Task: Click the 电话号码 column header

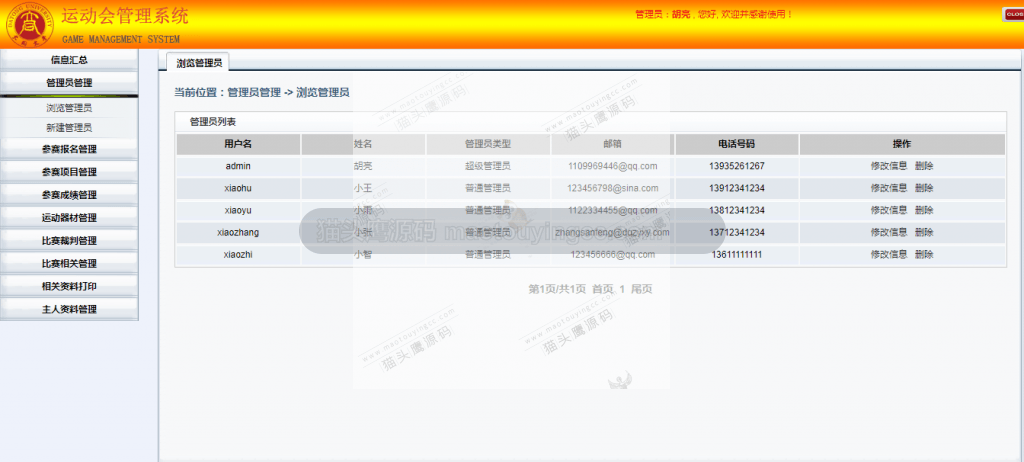Action: pos(737,144)
